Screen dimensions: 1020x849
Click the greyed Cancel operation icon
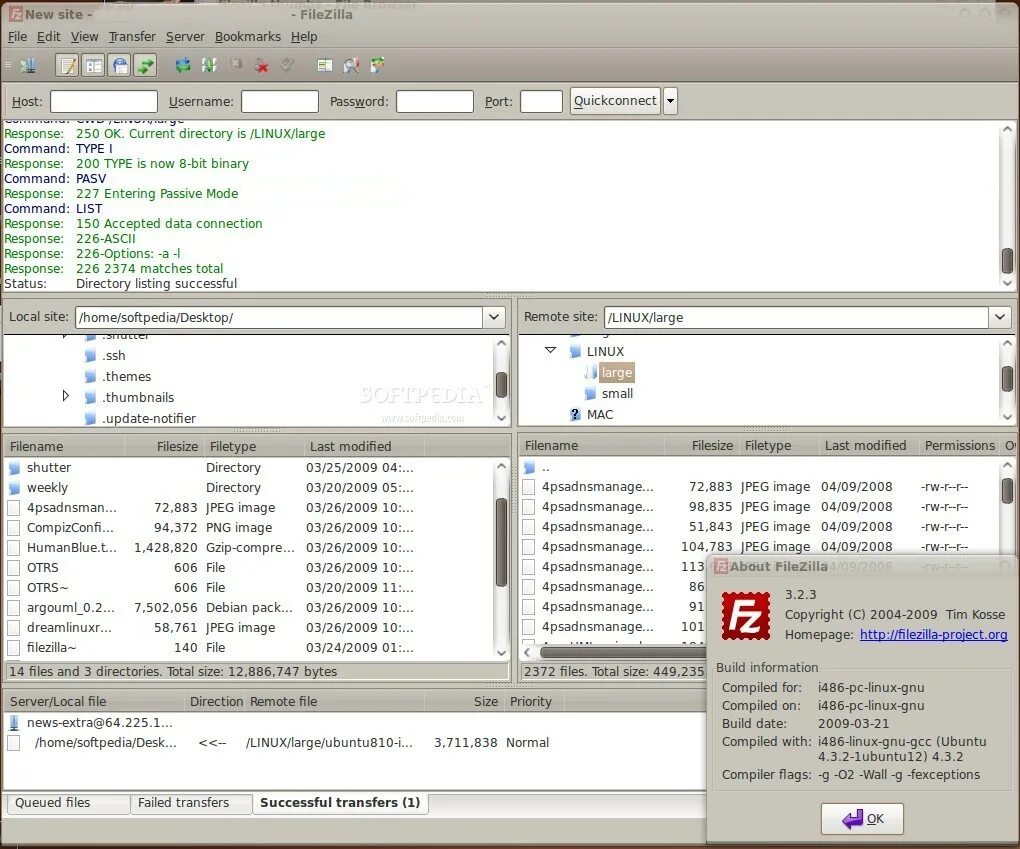(235, 64)
